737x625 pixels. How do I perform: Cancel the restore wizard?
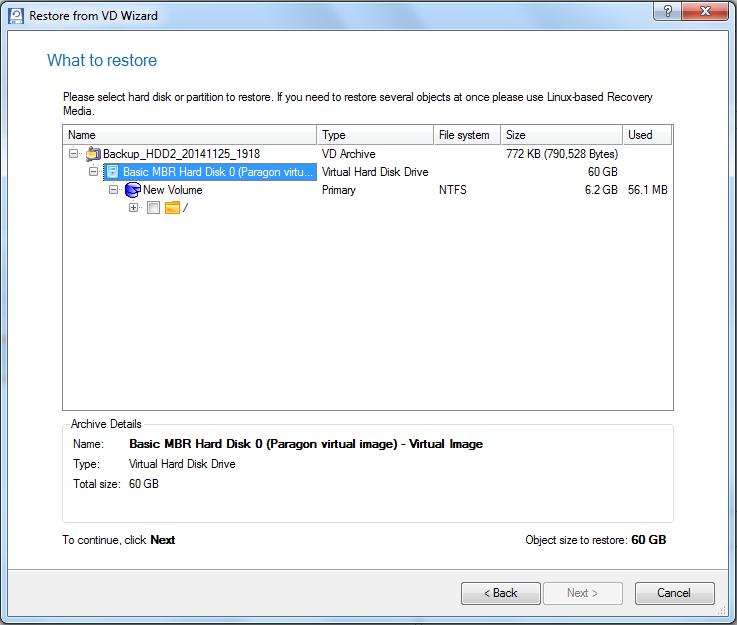point(674,594)
